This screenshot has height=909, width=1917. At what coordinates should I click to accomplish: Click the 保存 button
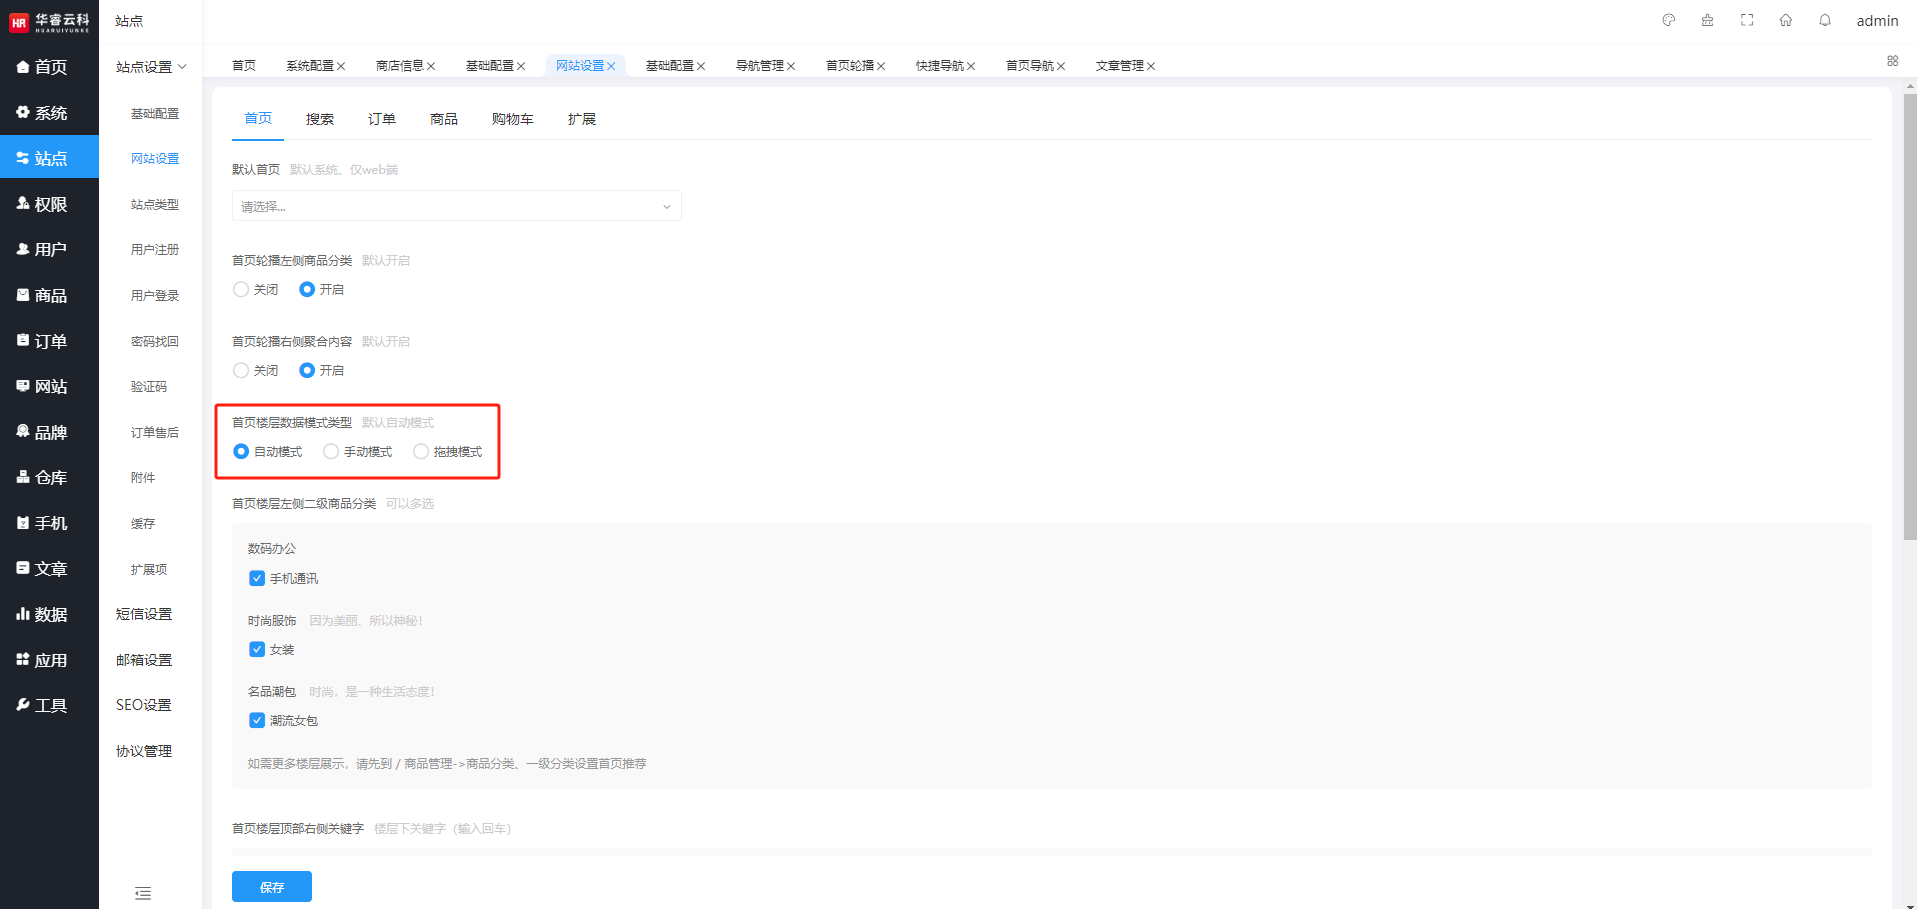pyautogui.click(x=271, y=887)
